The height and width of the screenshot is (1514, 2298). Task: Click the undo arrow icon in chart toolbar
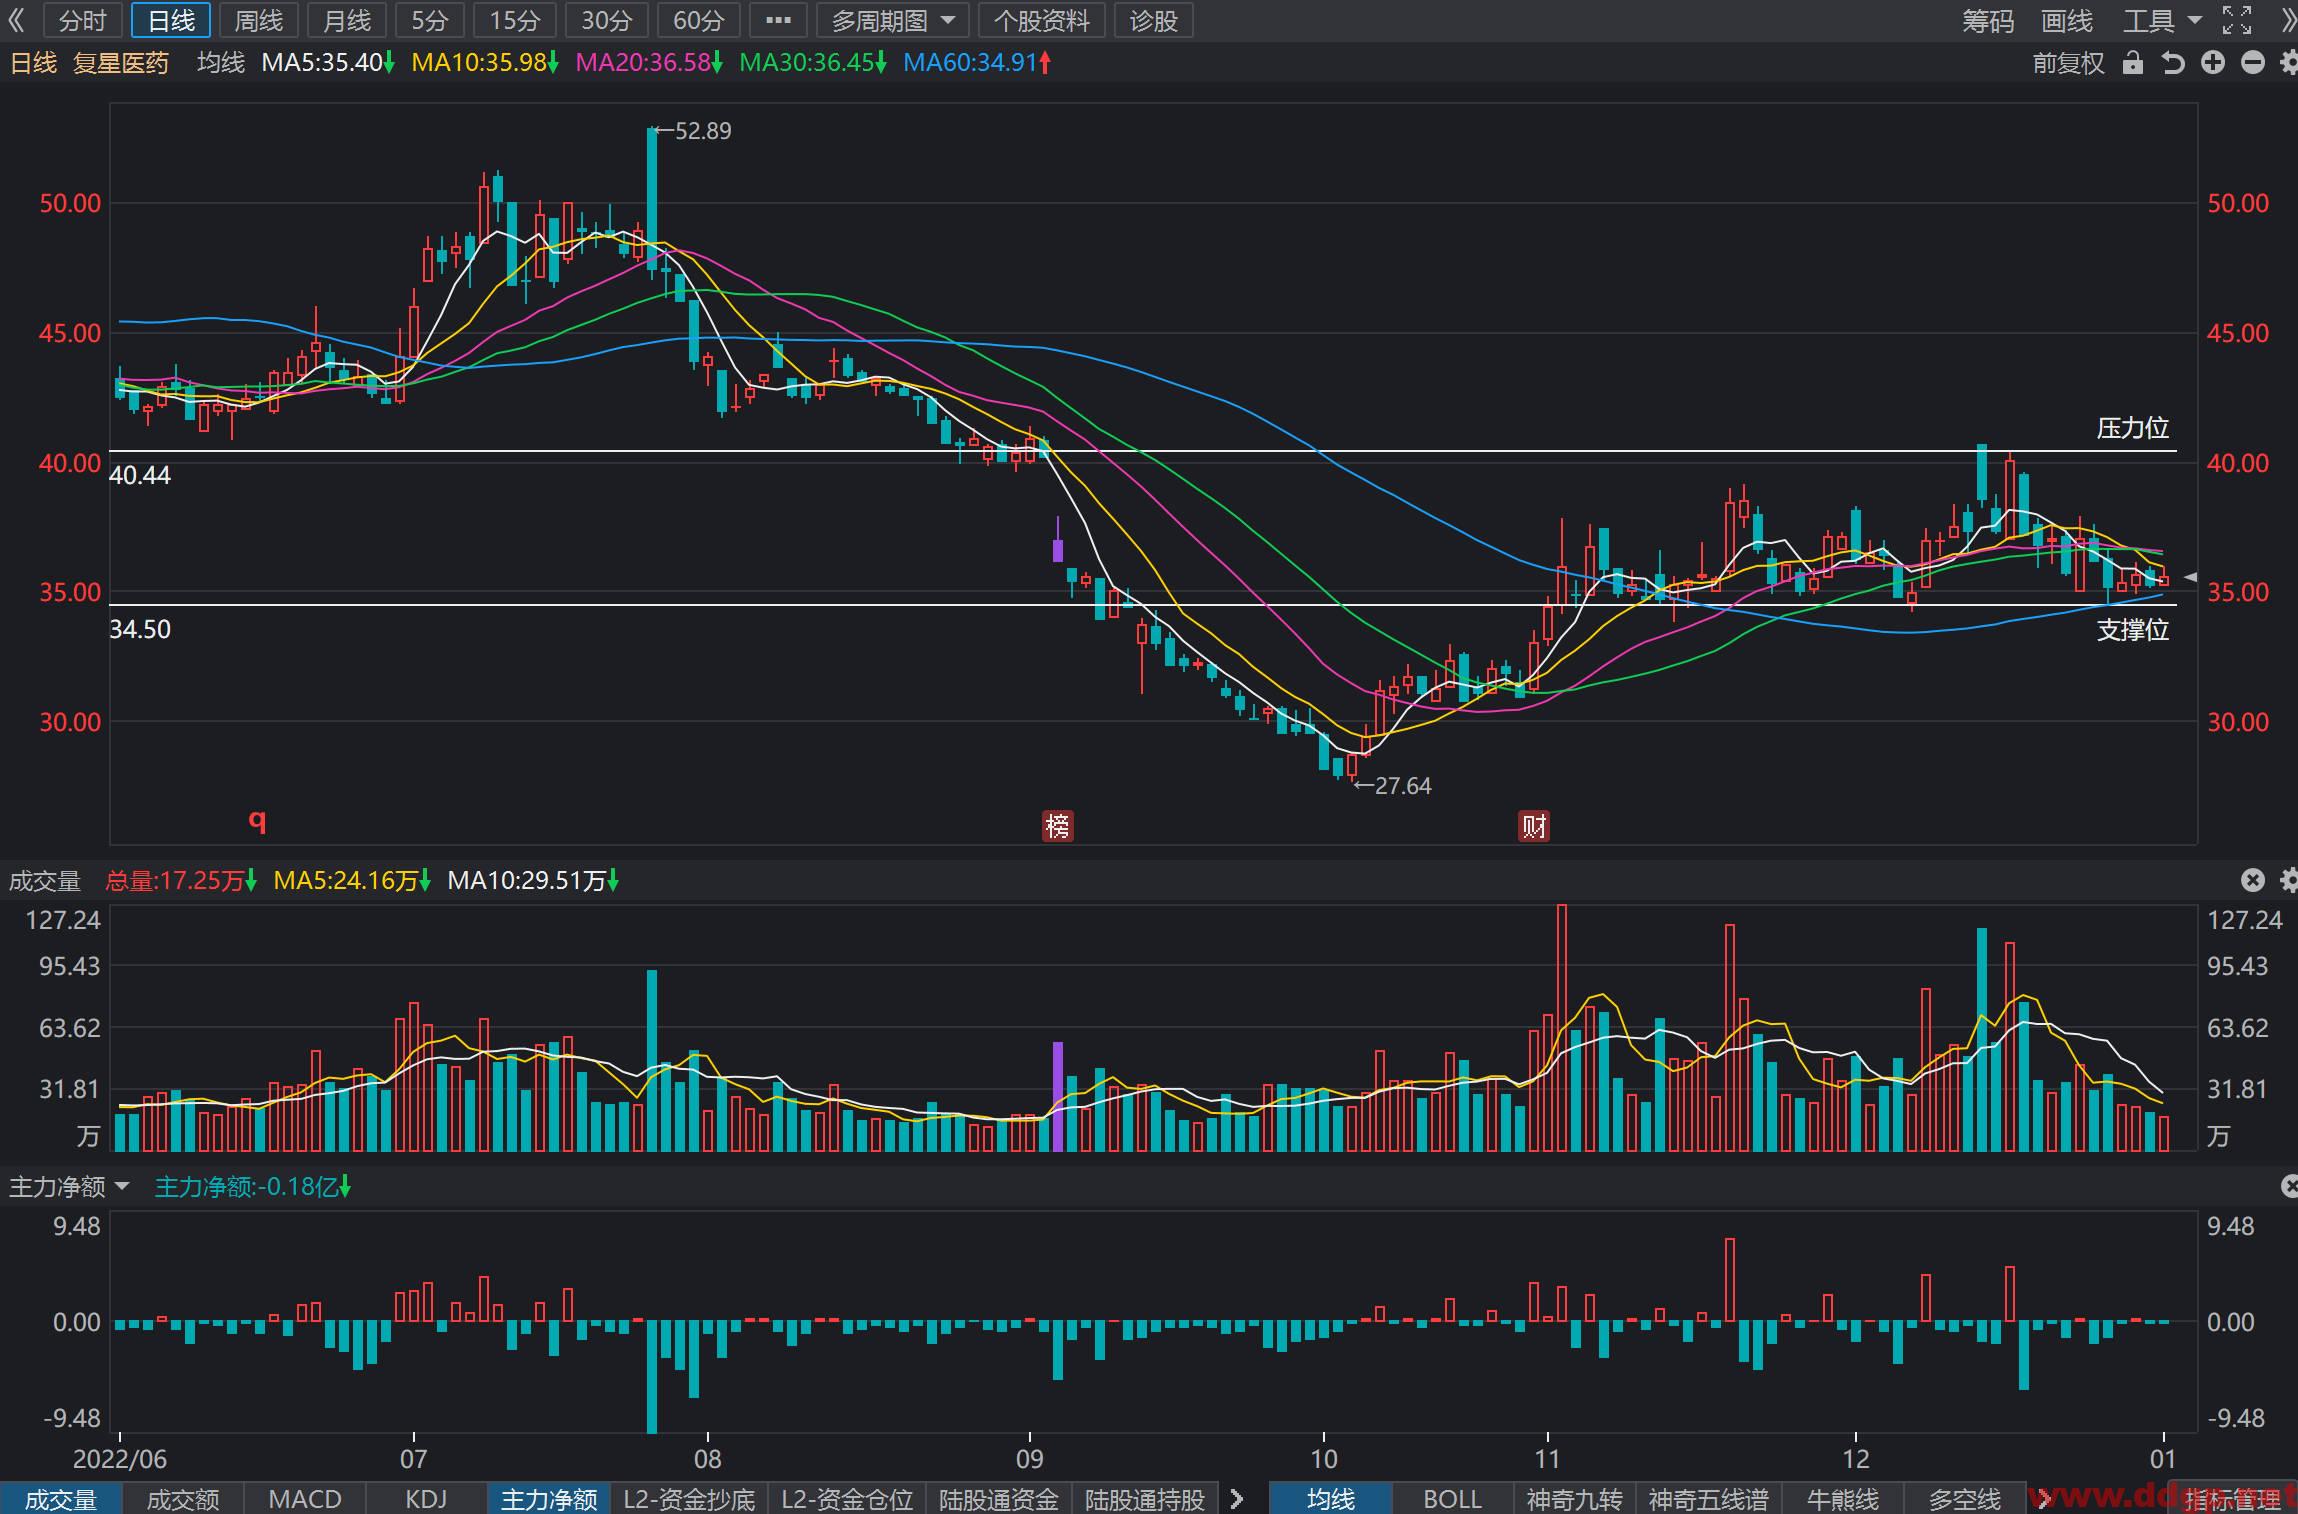pos(2173,63)
